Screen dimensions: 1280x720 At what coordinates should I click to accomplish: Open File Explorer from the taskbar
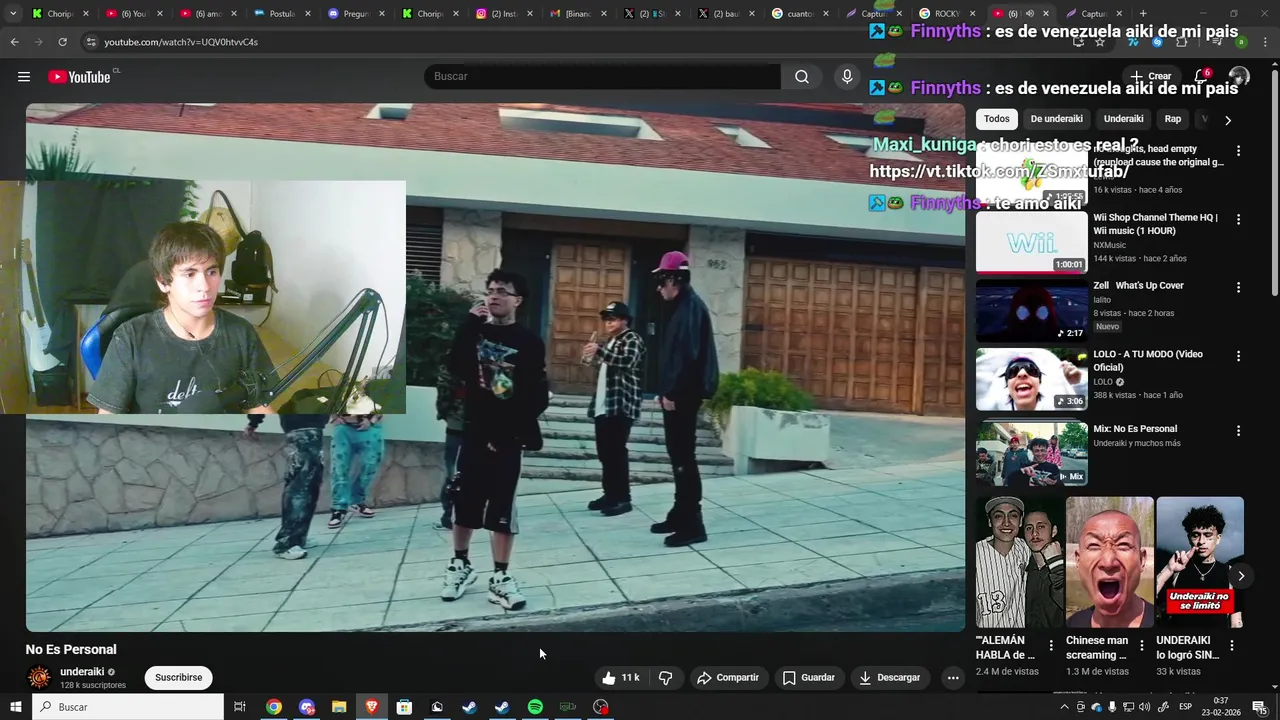[339, 707]
